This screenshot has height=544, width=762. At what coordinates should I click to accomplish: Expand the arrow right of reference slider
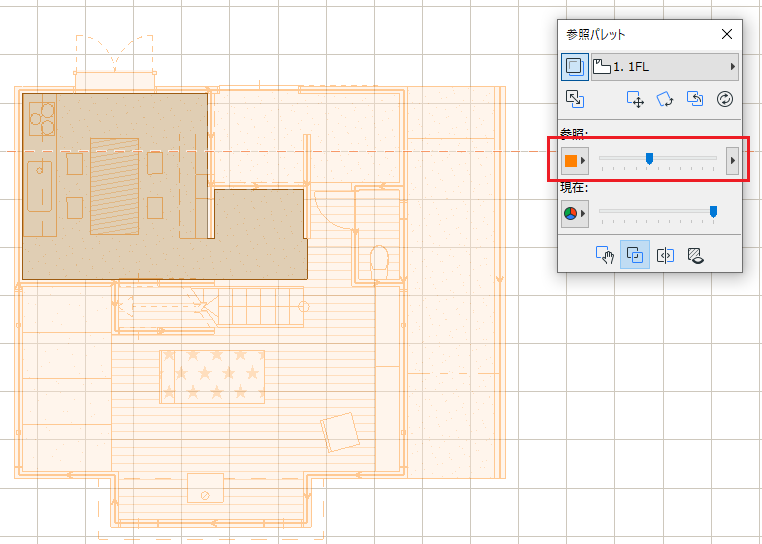coord(732,160)
